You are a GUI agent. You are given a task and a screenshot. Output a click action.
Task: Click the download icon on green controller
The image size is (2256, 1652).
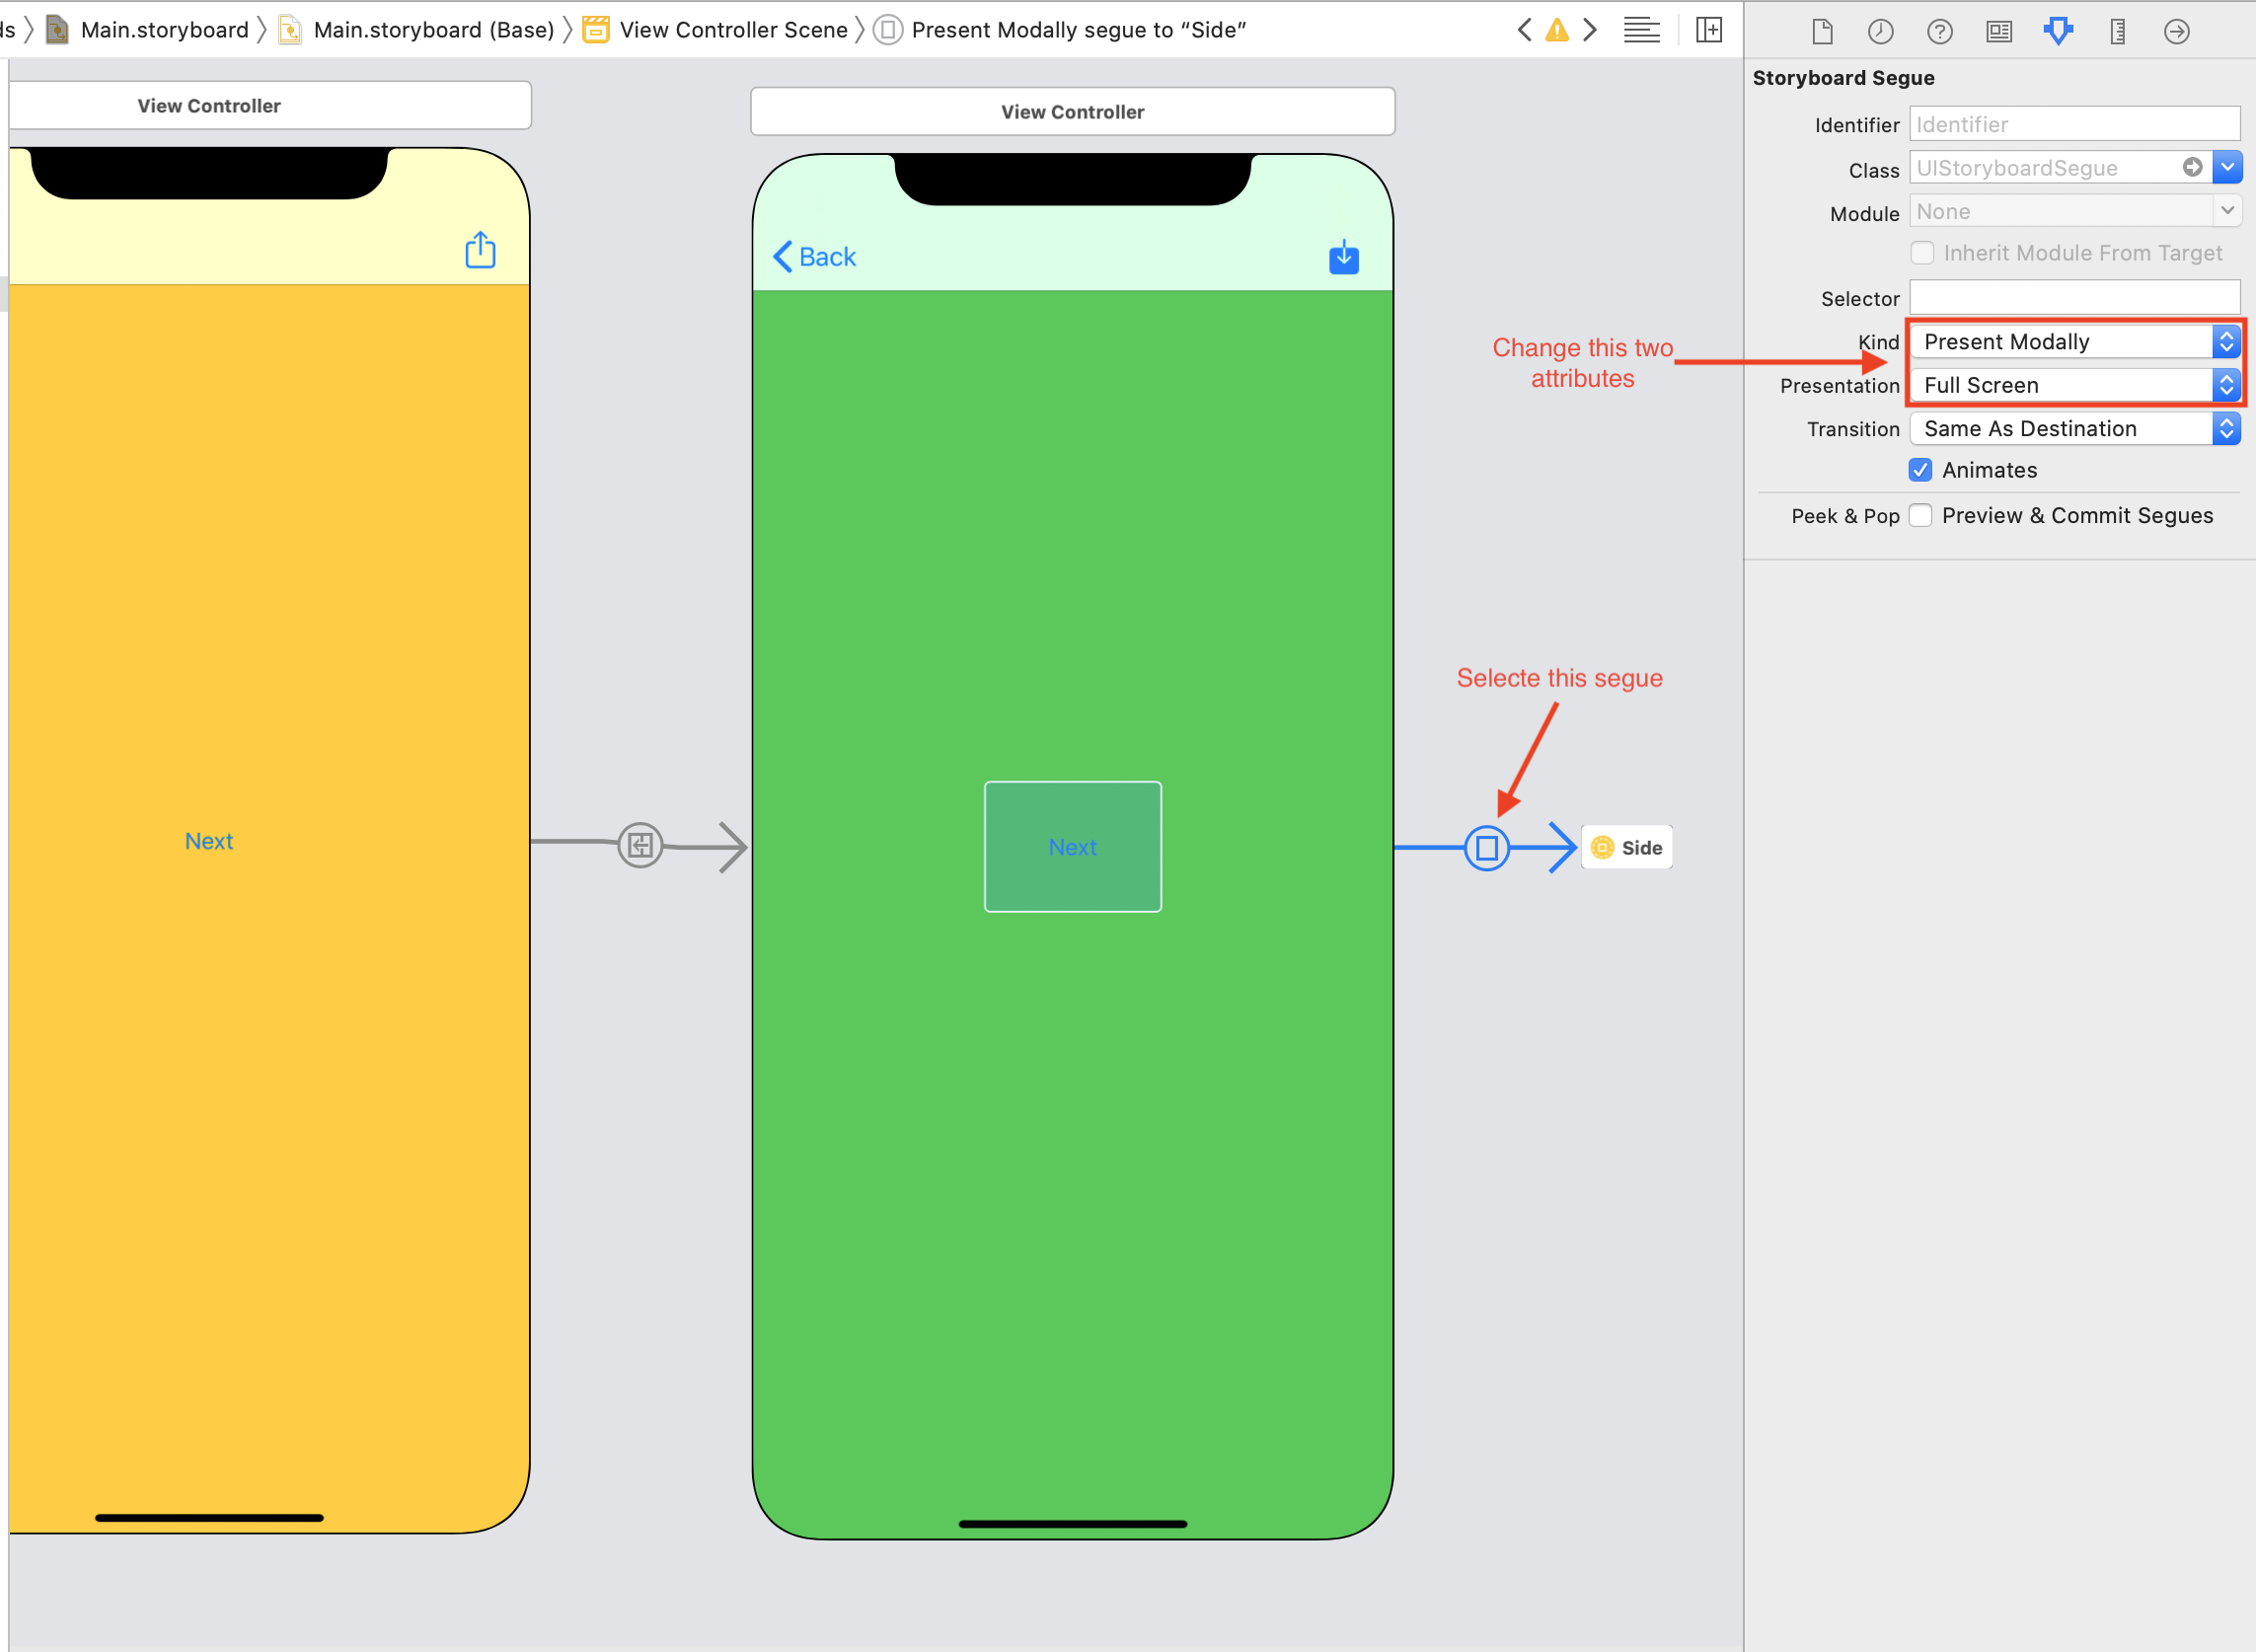(1345, 258)
